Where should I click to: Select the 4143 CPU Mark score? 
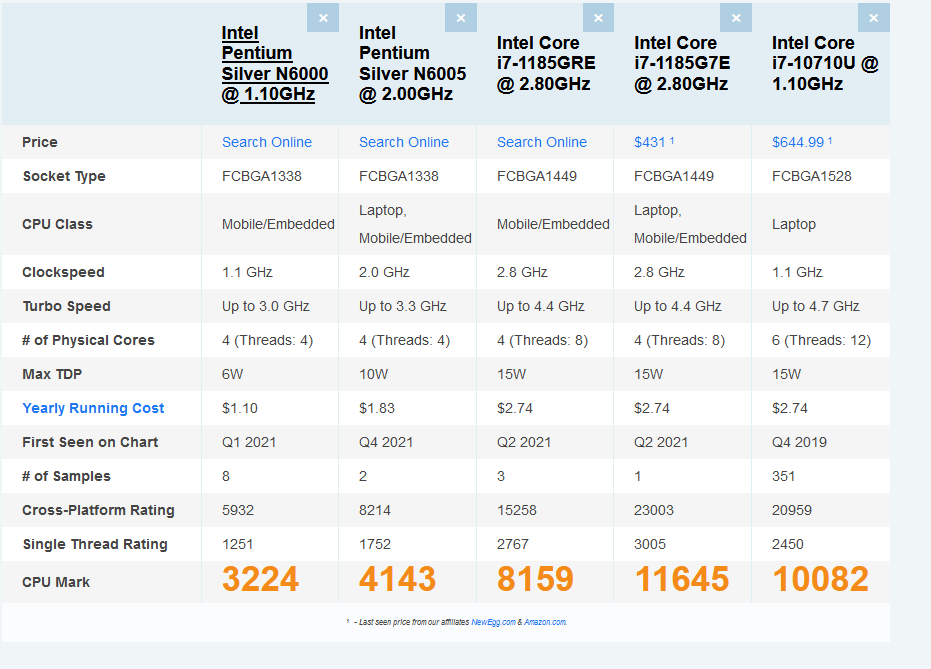[397, 579]
